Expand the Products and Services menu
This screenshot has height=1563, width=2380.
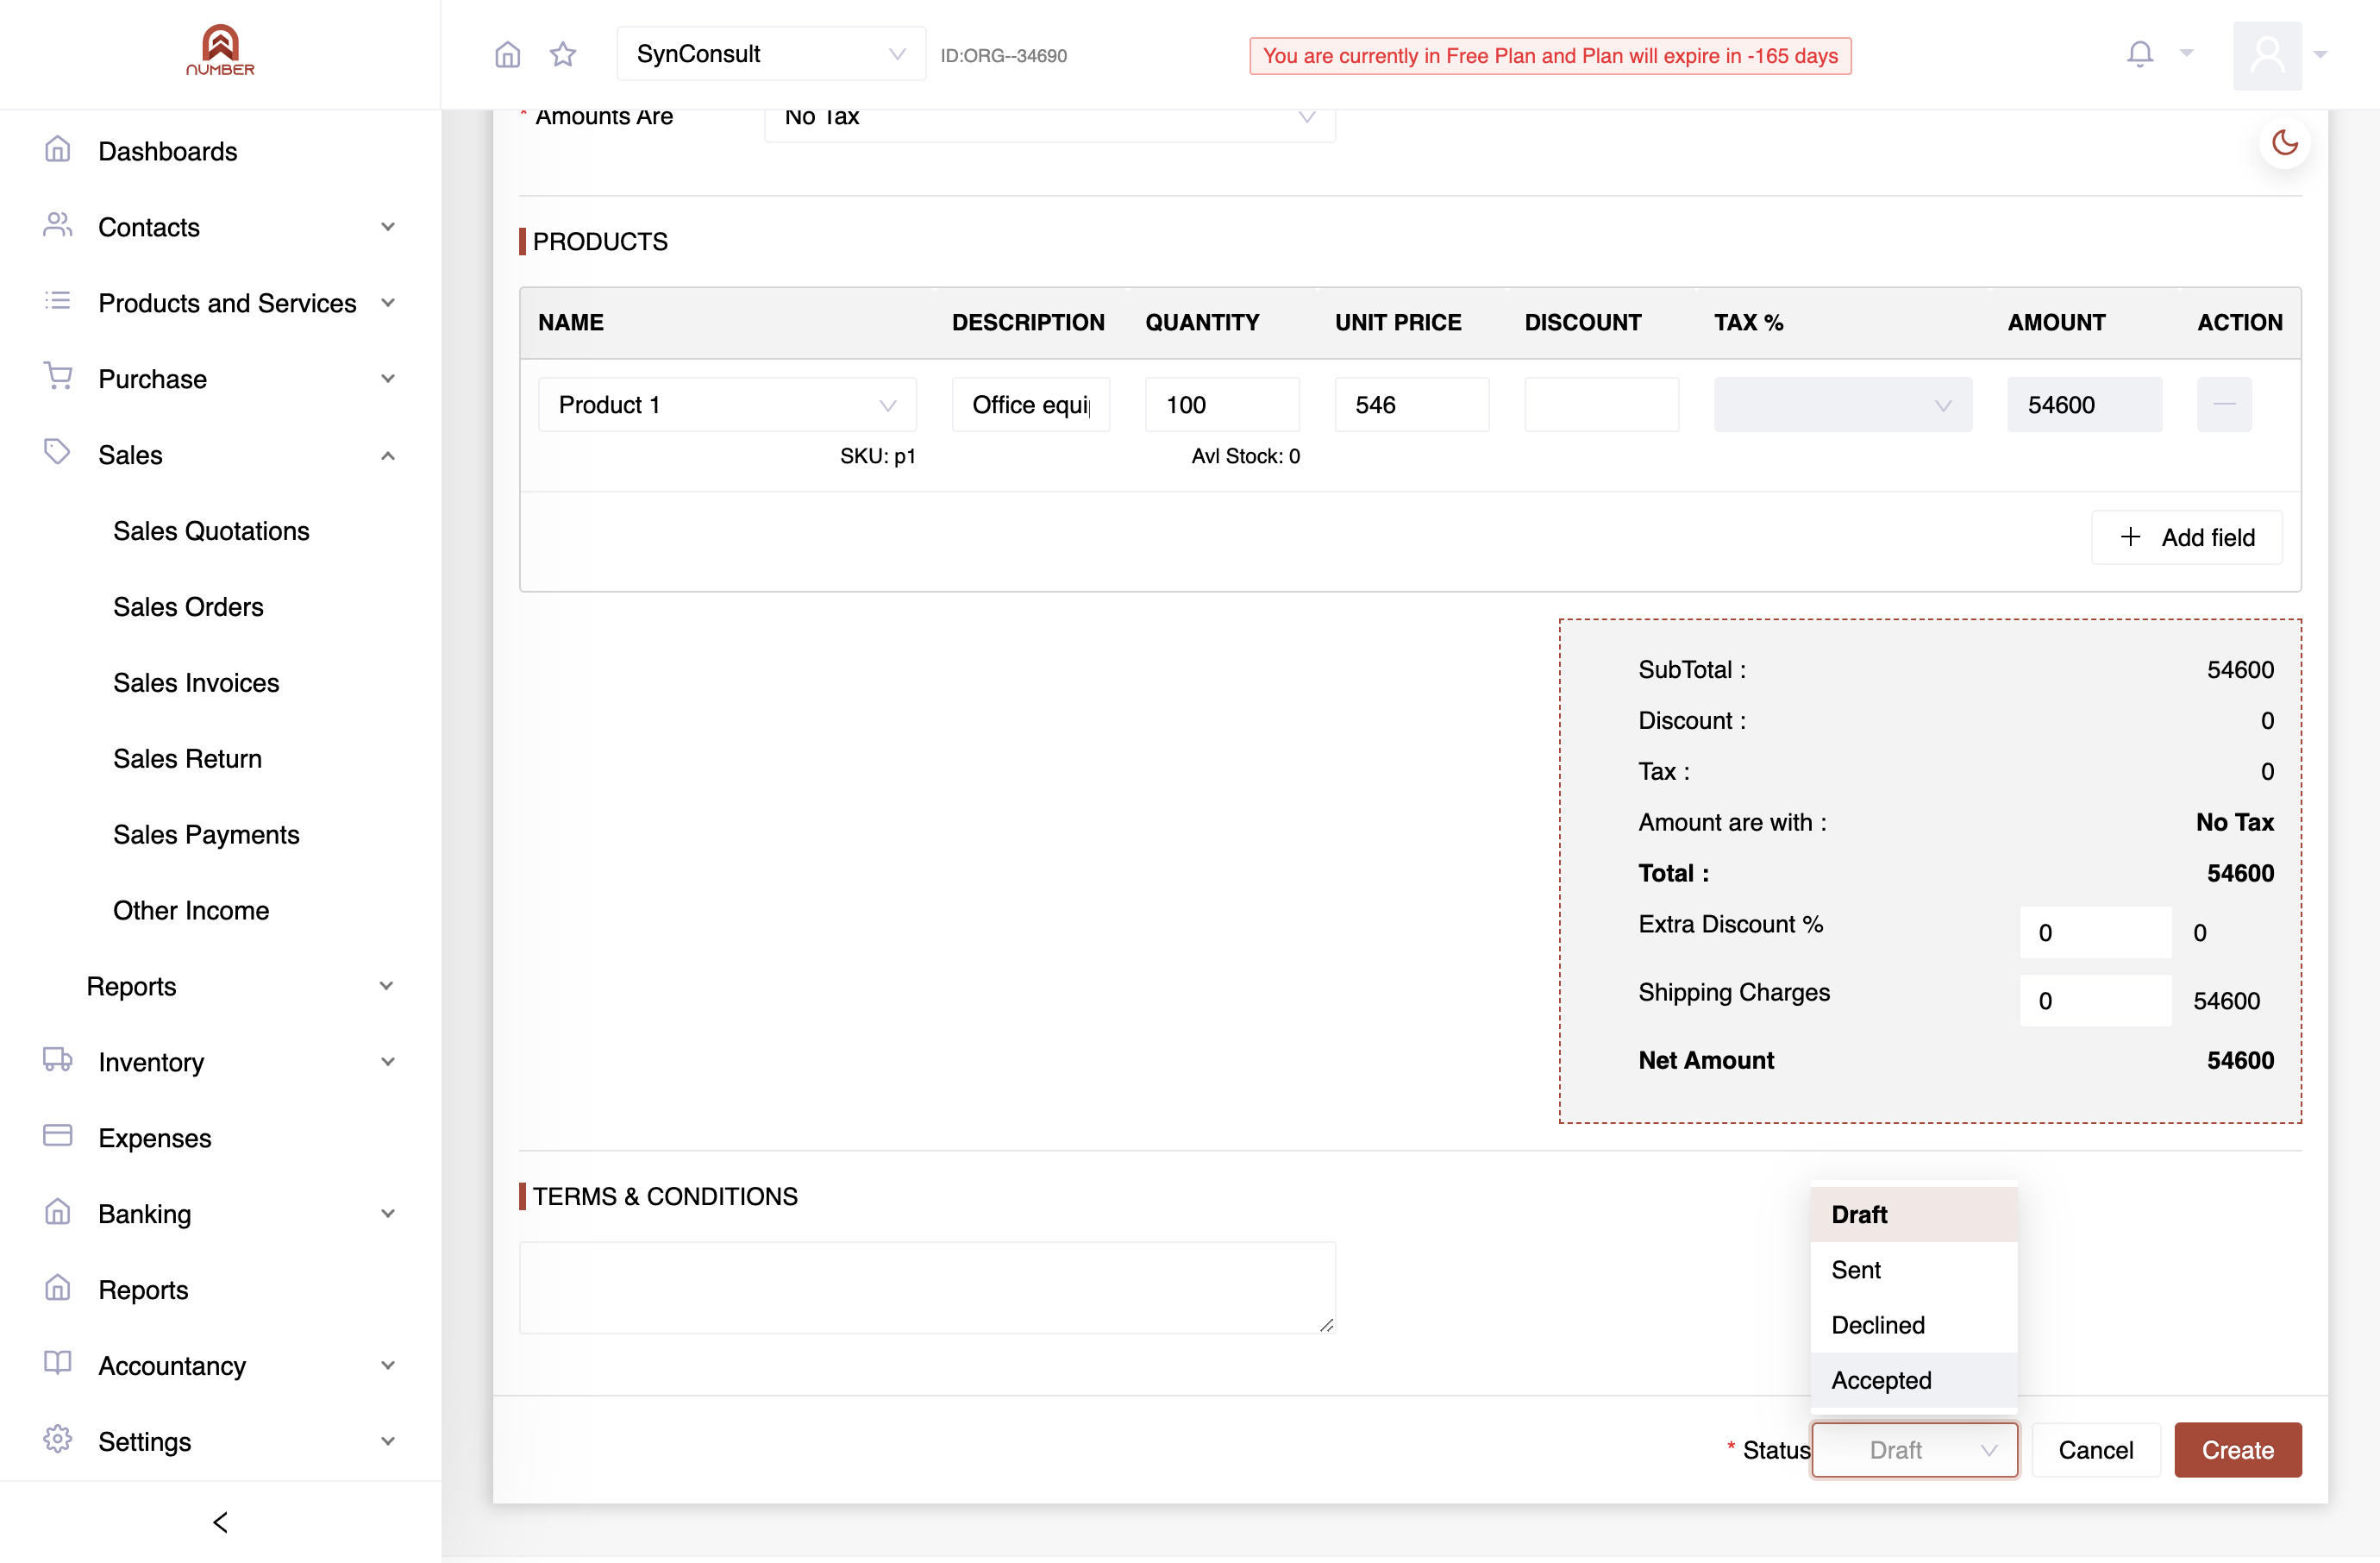220,303
